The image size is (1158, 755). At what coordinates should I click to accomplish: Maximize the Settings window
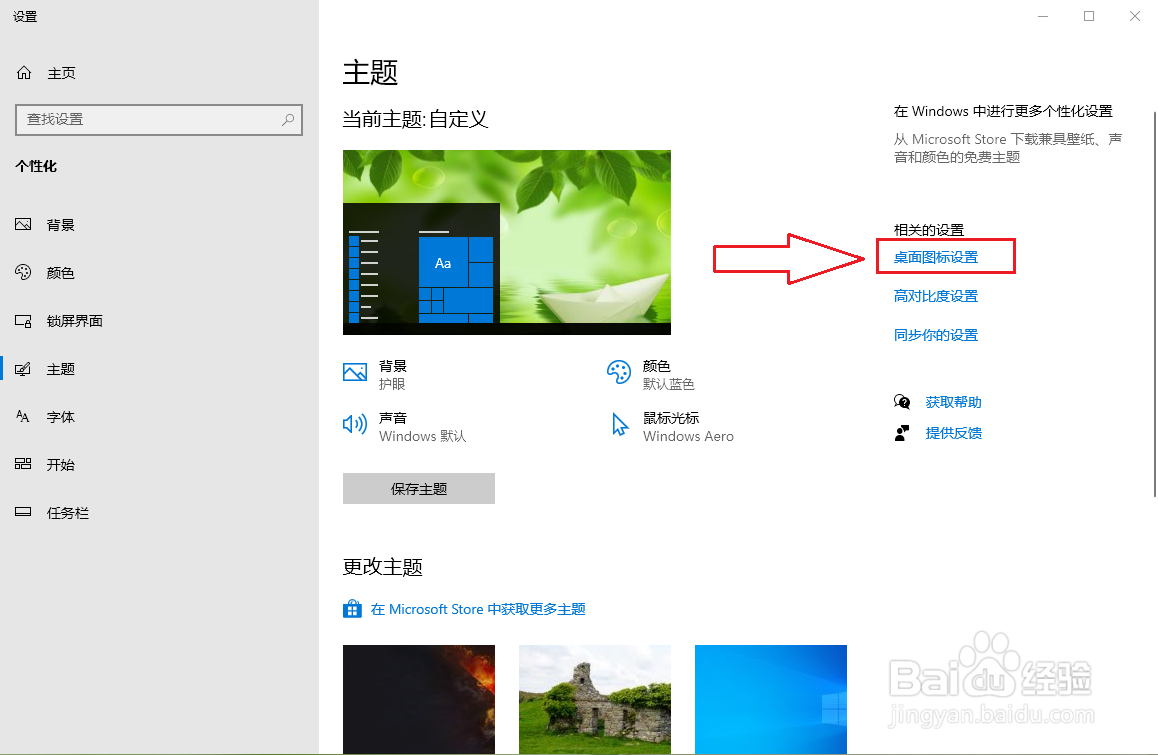point(1089,16)
